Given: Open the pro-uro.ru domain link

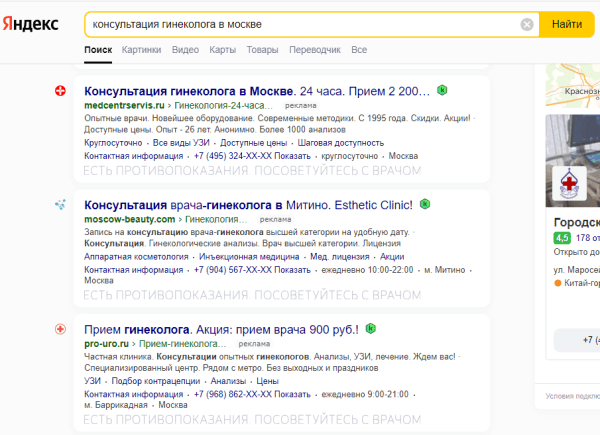Looking at the screenshot, I should 106,344.
